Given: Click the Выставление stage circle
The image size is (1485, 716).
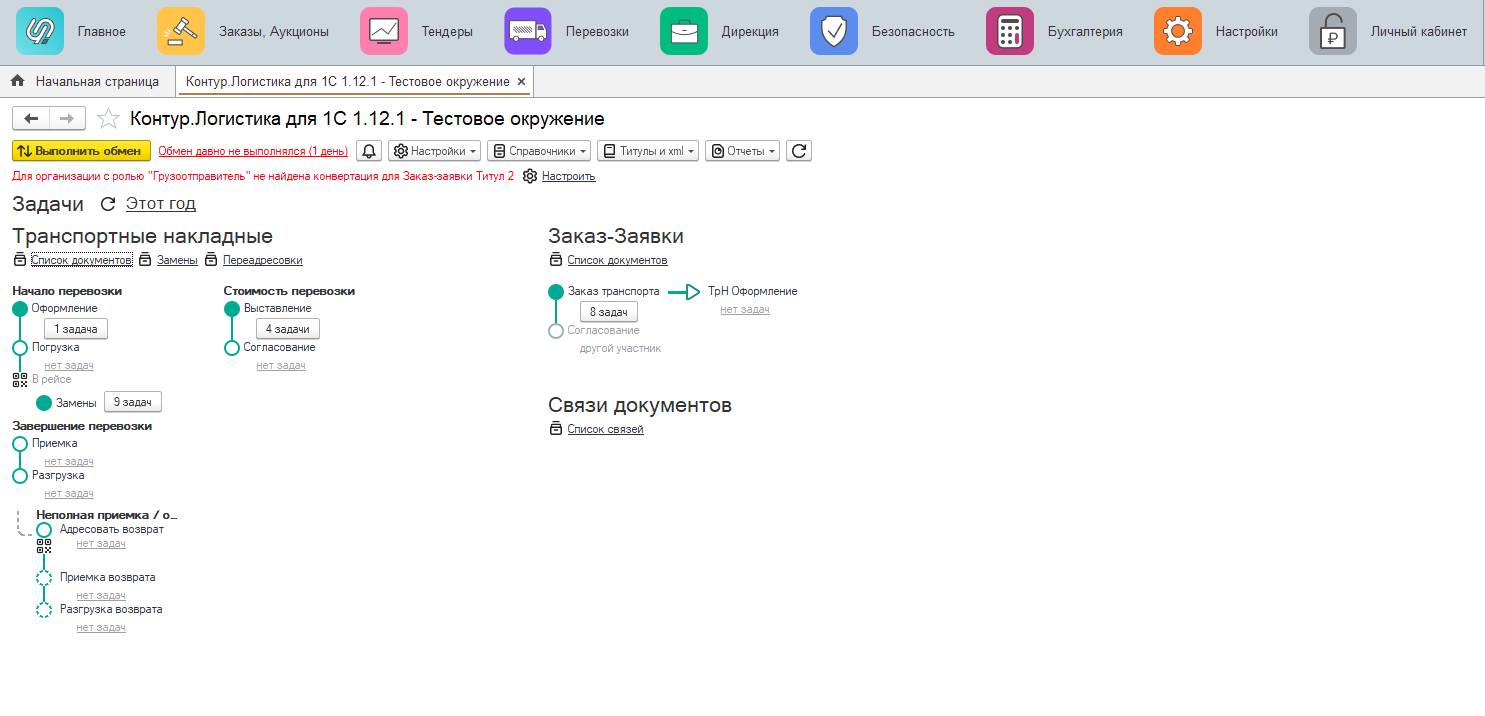Looking at the screenshot, I should [x=232, y=309].
